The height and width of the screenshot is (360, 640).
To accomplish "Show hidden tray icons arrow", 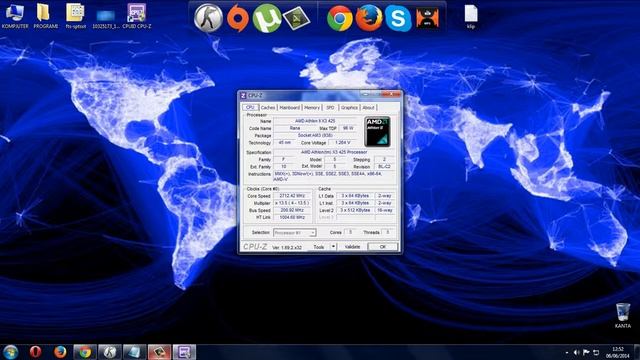I will coord(567,352).
